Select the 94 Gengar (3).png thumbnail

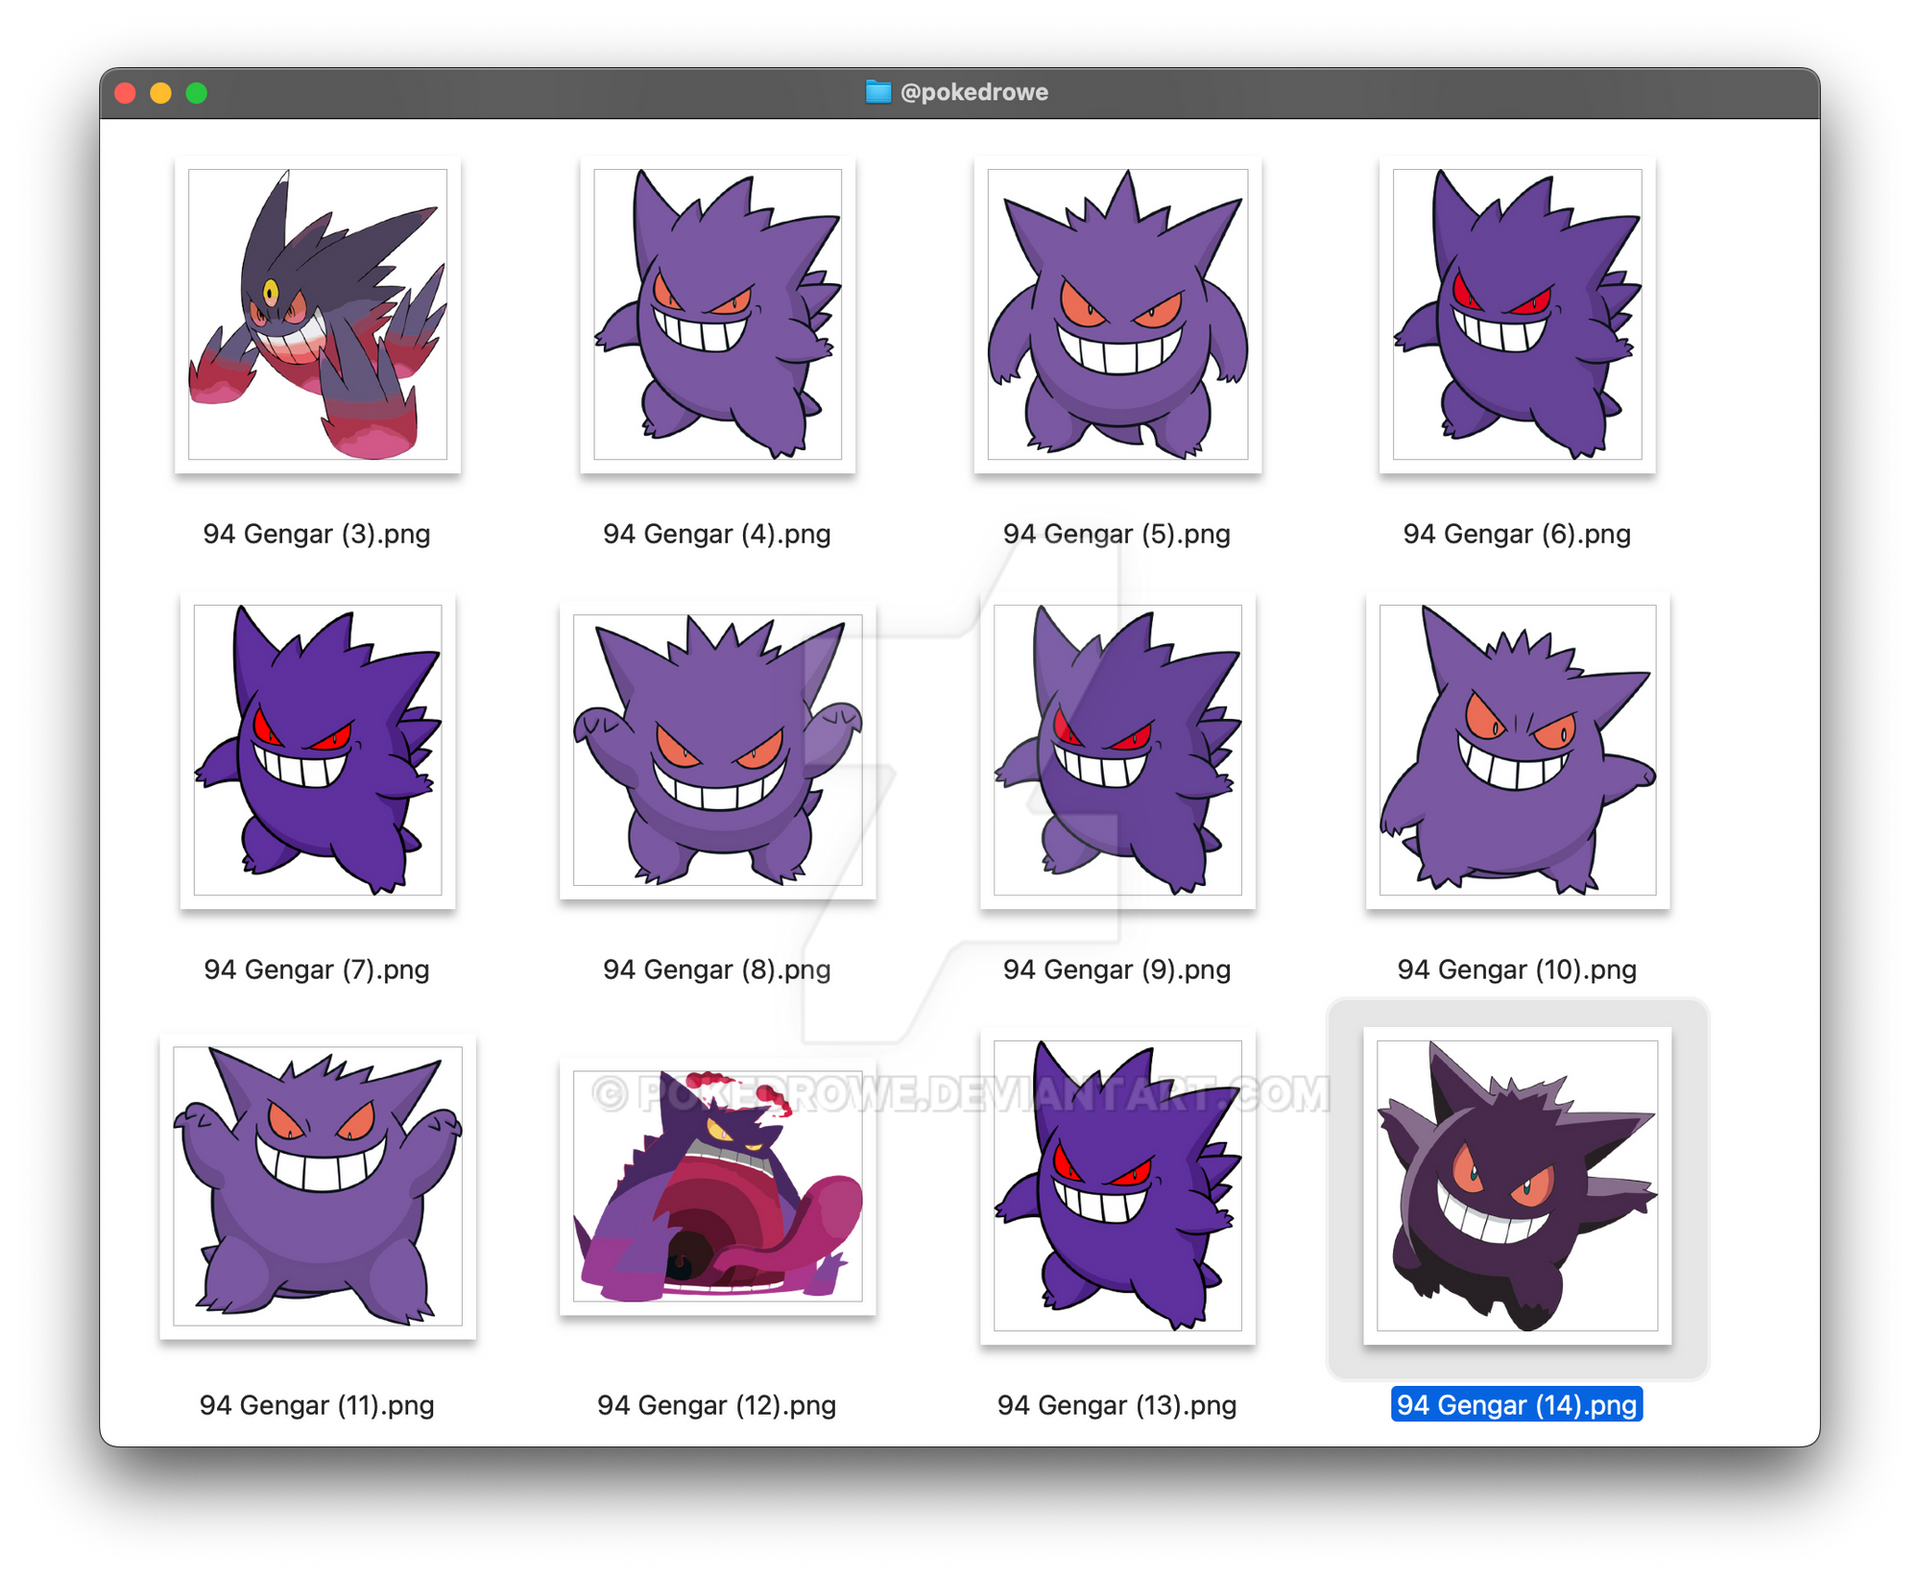pyautogui.click(x=317, y=314)
